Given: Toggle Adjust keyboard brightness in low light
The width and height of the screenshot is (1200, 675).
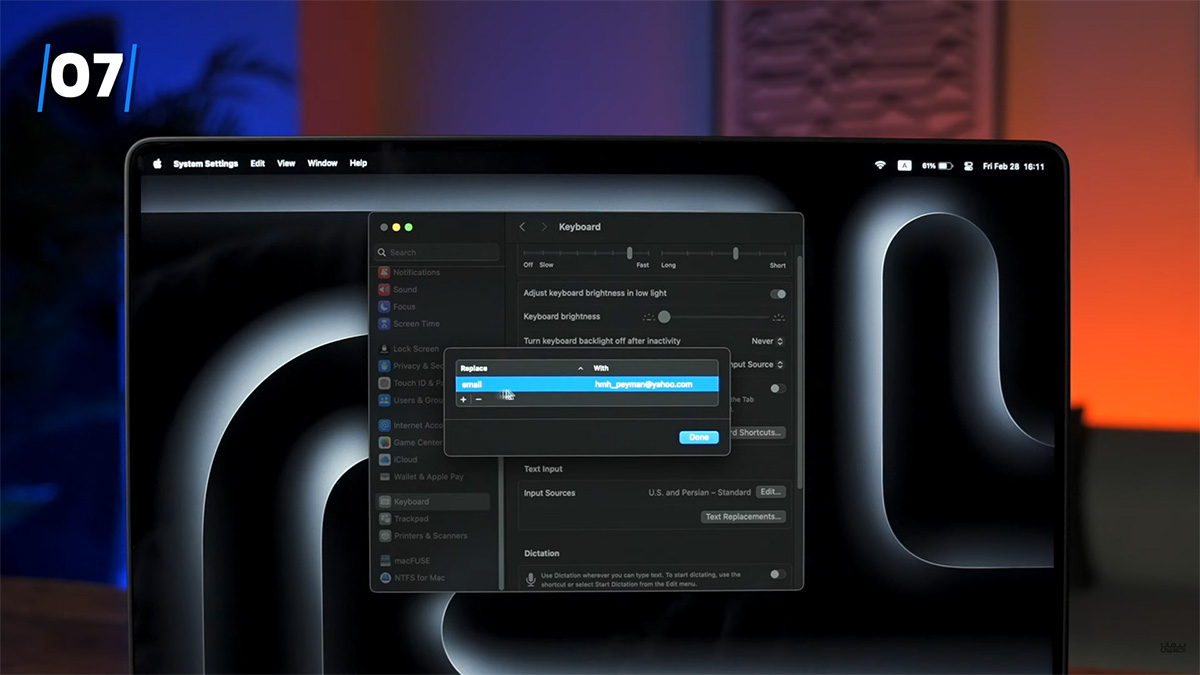Looking at the screenshot, I should coord(778,294).
